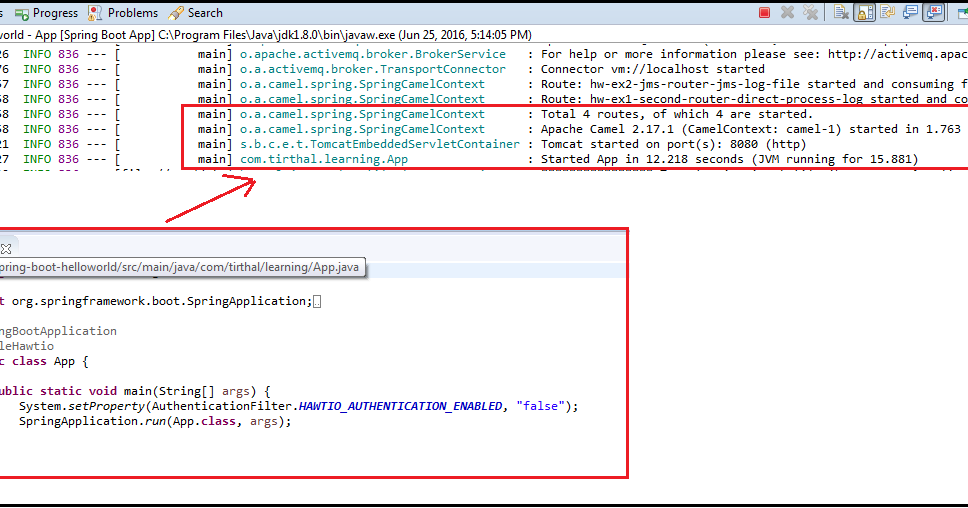968x508 pixels.
Task: Click the s.b.c.e.t.TomcatEmbeddedServletContainer logger name
Action: point(380,144)
